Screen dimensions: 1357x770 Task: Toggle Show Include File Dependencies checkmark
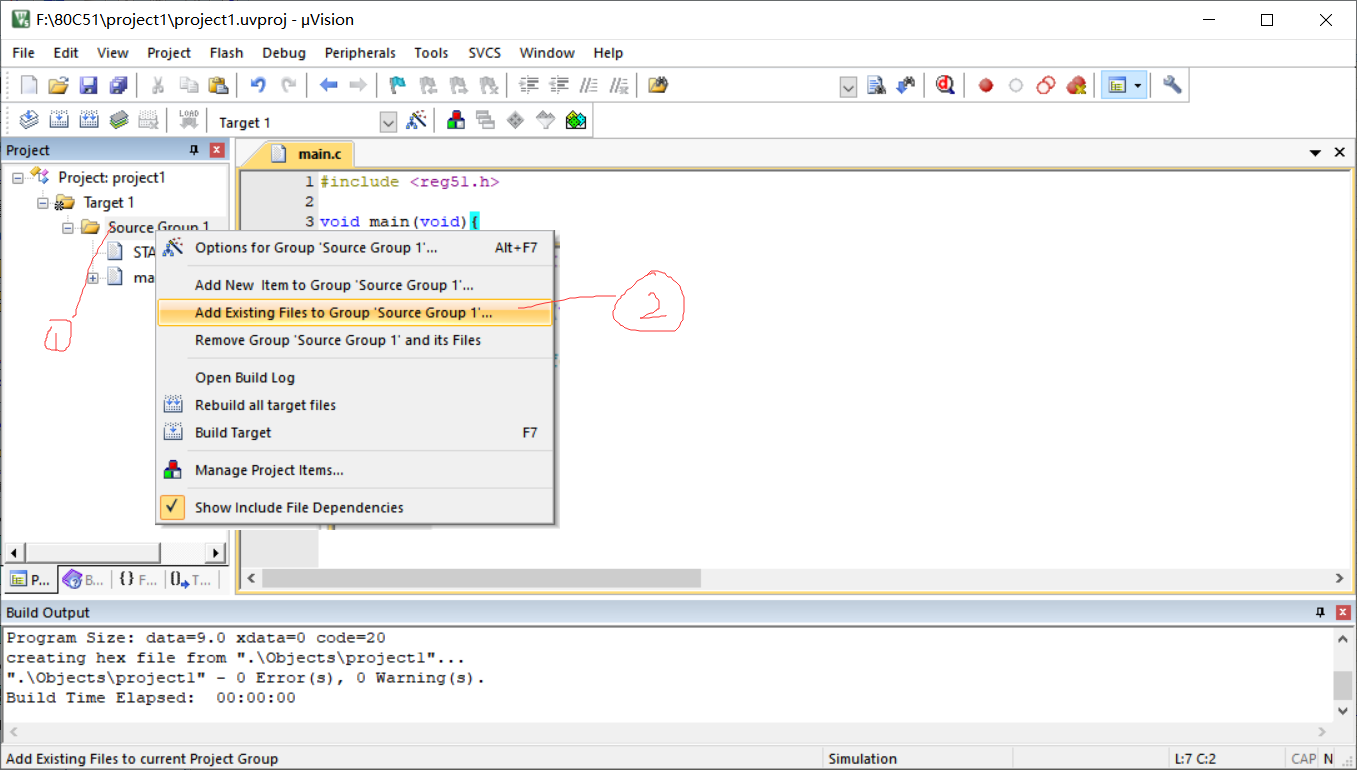pyautogui.click(x=174, y=507)
